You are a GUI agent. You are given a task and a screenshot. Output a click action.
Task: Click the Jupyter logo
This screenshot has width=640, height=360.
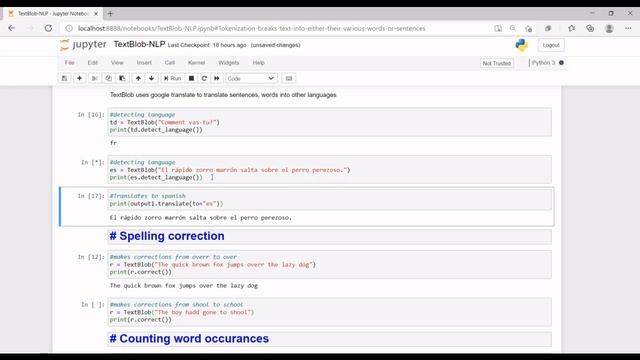pyautogui.click(x=83, y=44)
